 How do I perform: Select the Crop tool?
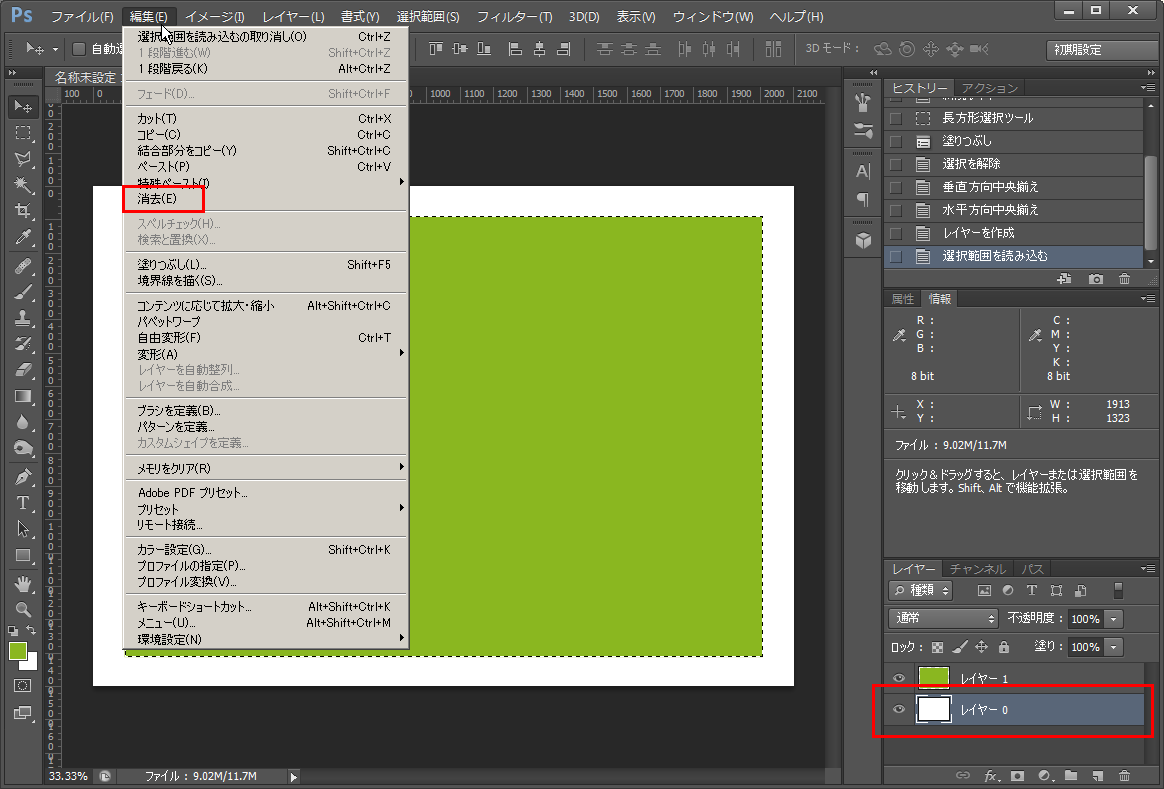tap(23, 211)
